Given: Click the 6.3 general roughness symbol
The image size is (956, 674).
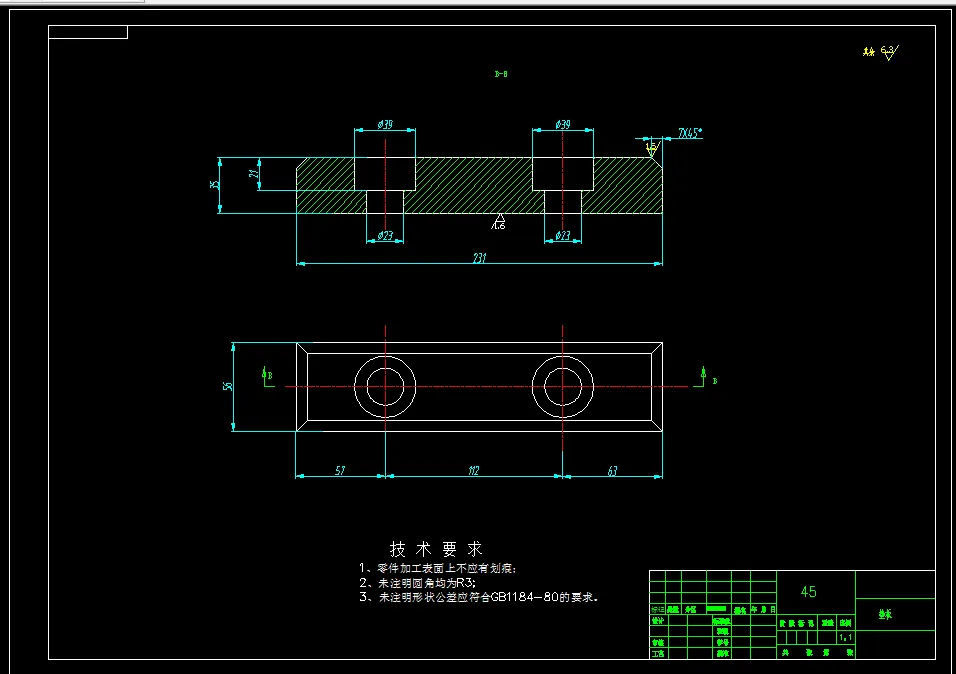Looking at the screenshot, I should (889, 52).
